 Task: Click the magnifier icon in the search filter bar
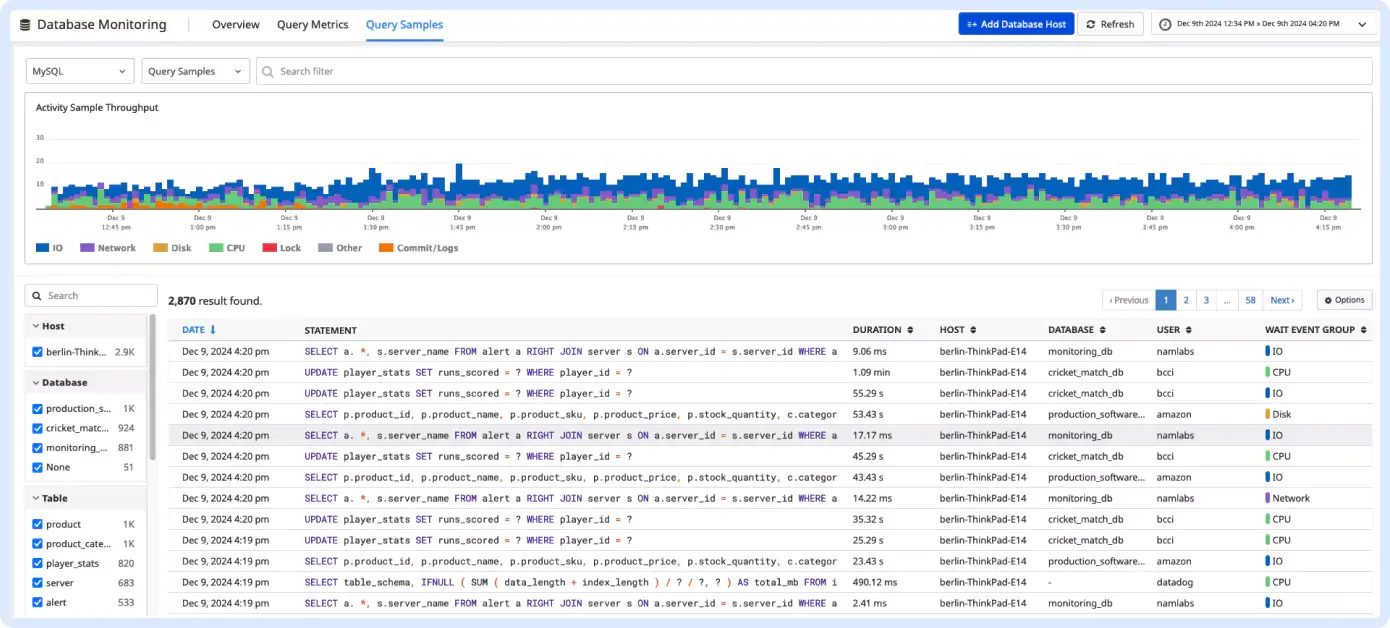click(x=268, y=72)
